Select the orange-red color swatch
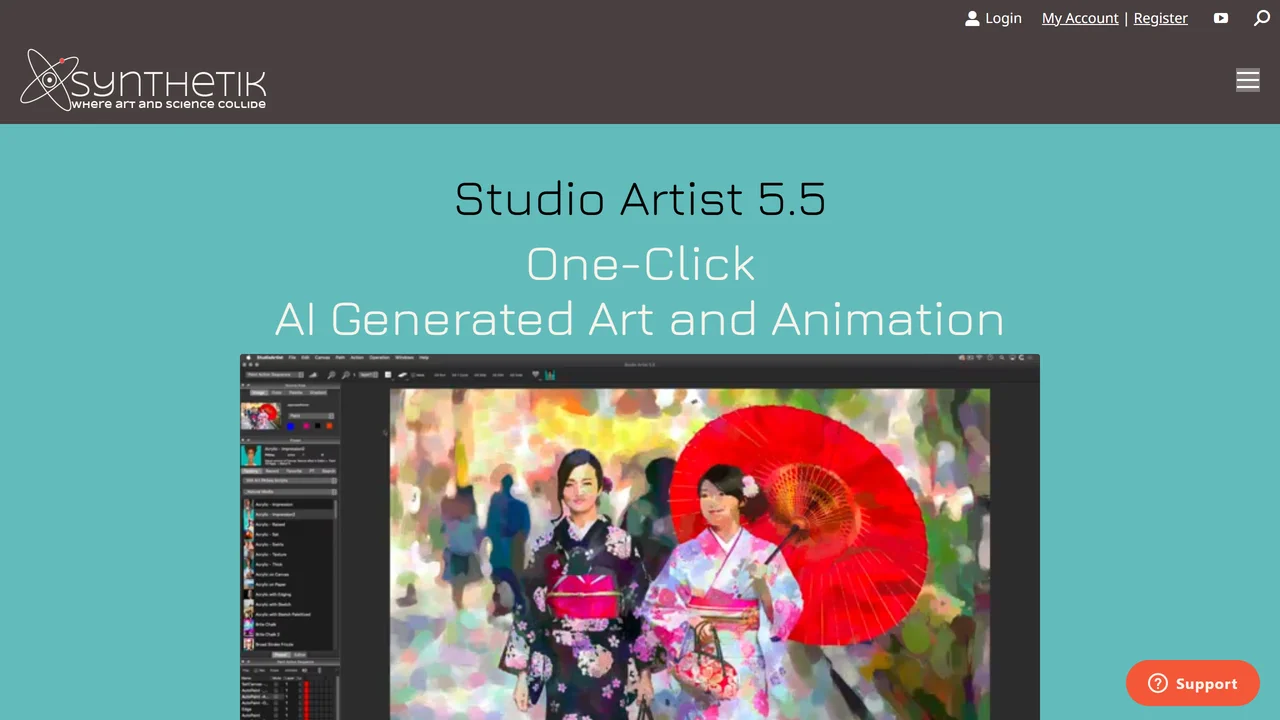1280x720 pixels. pos(329,426)
